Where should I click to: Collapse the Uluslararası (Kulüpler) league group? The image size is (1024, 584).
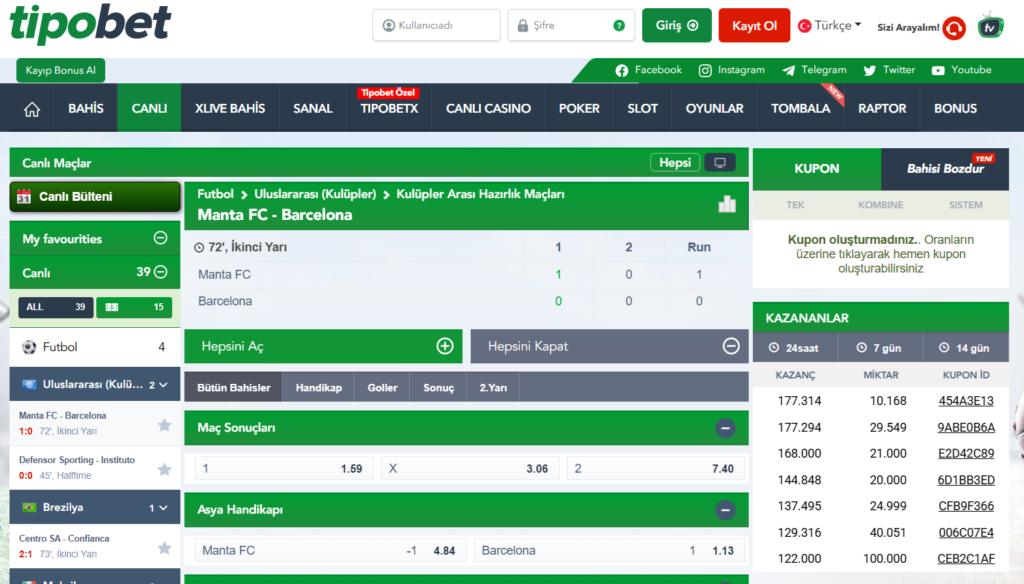tap(163, 385)
